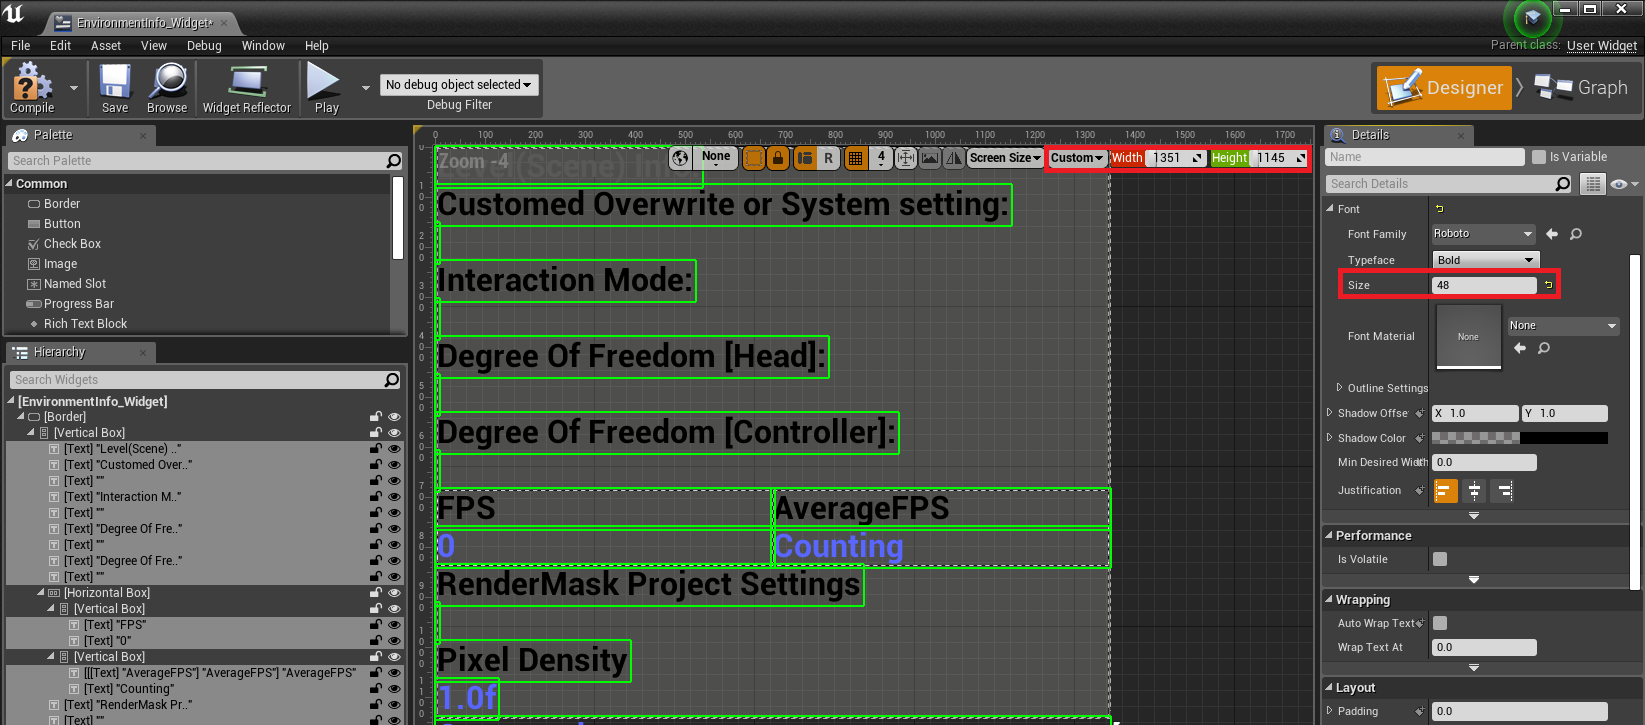
Task: Open the Debug menu
Action: coord(204,46)
